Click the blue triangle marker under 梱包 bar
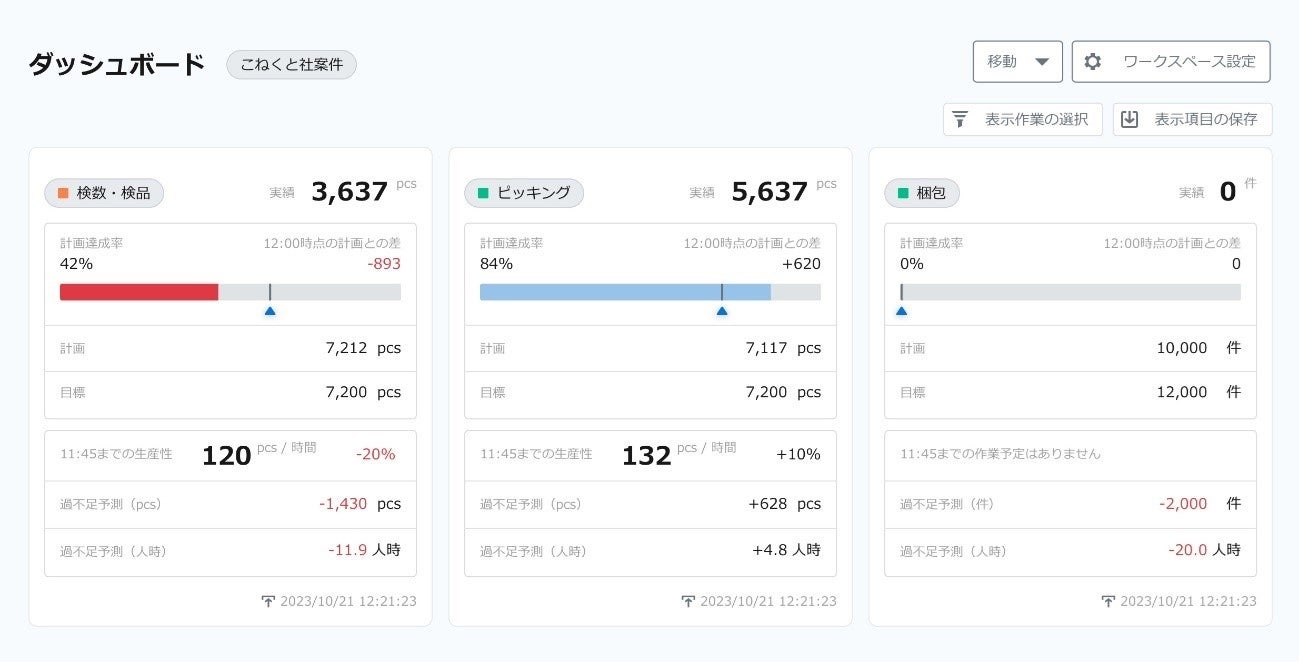 tap(901, 311)
